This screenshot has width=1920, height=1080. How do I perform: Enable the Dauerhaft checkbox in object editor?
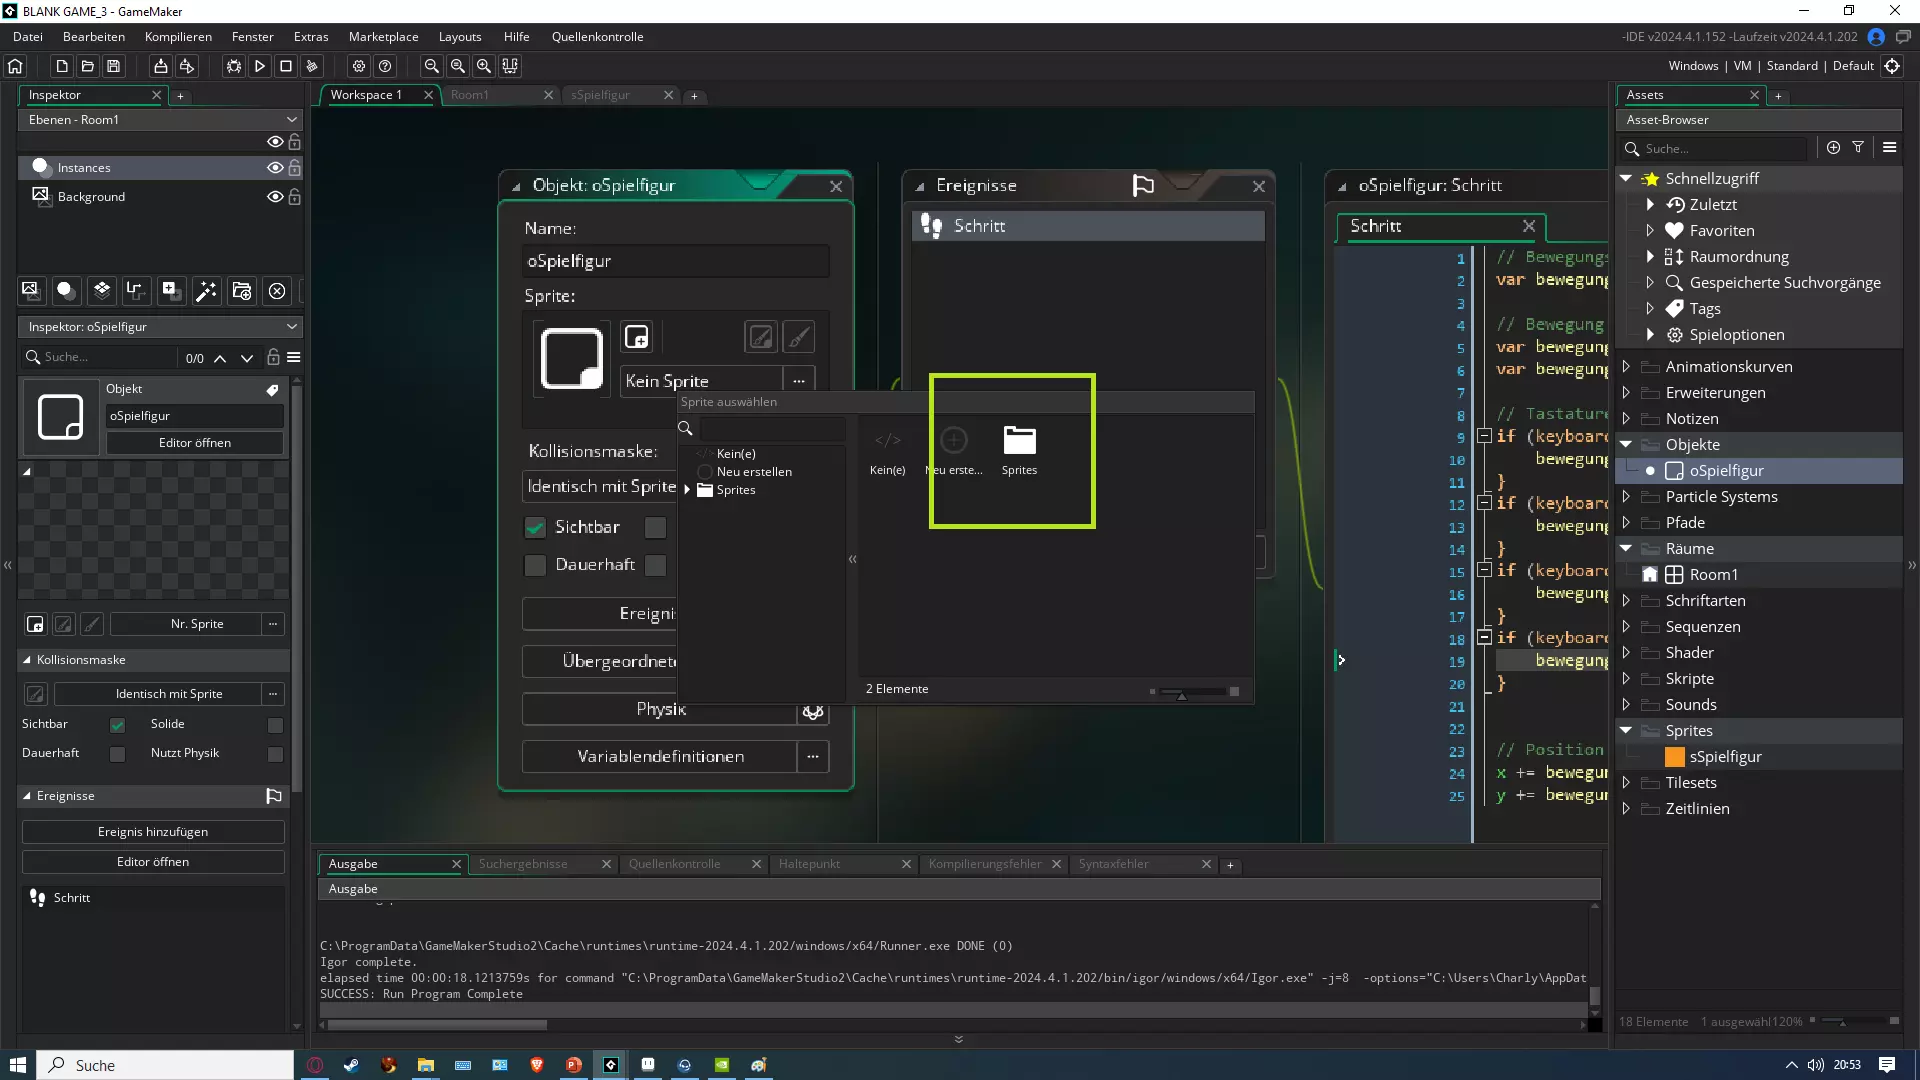tap(536, 565)
